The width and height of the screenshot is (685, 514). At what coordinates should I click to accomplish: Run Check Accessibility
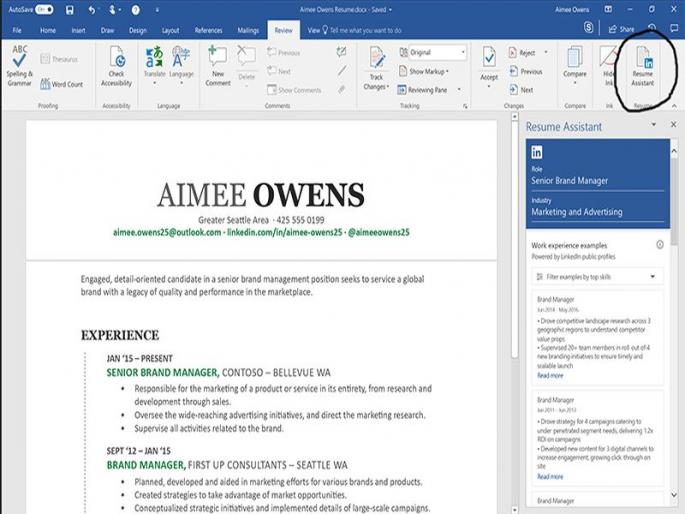pos(116,66)
